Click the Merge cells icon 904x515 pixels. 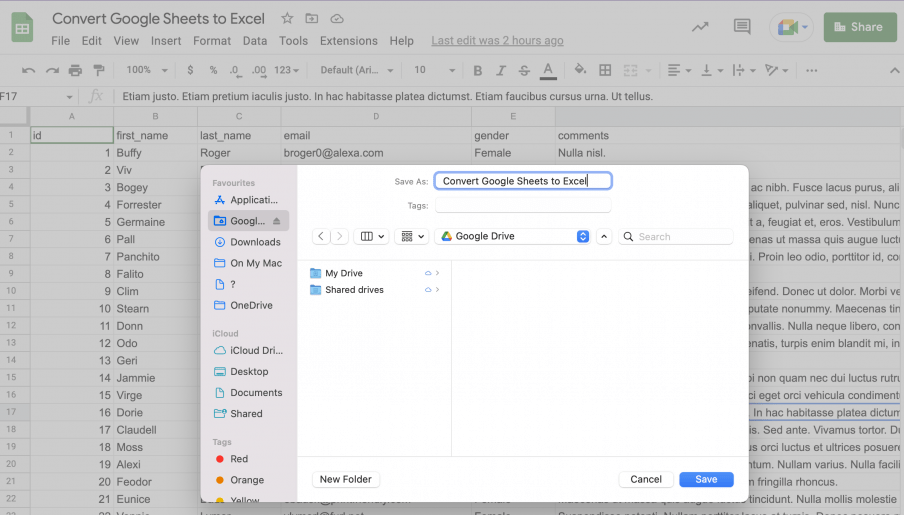(x=631, y=70)
